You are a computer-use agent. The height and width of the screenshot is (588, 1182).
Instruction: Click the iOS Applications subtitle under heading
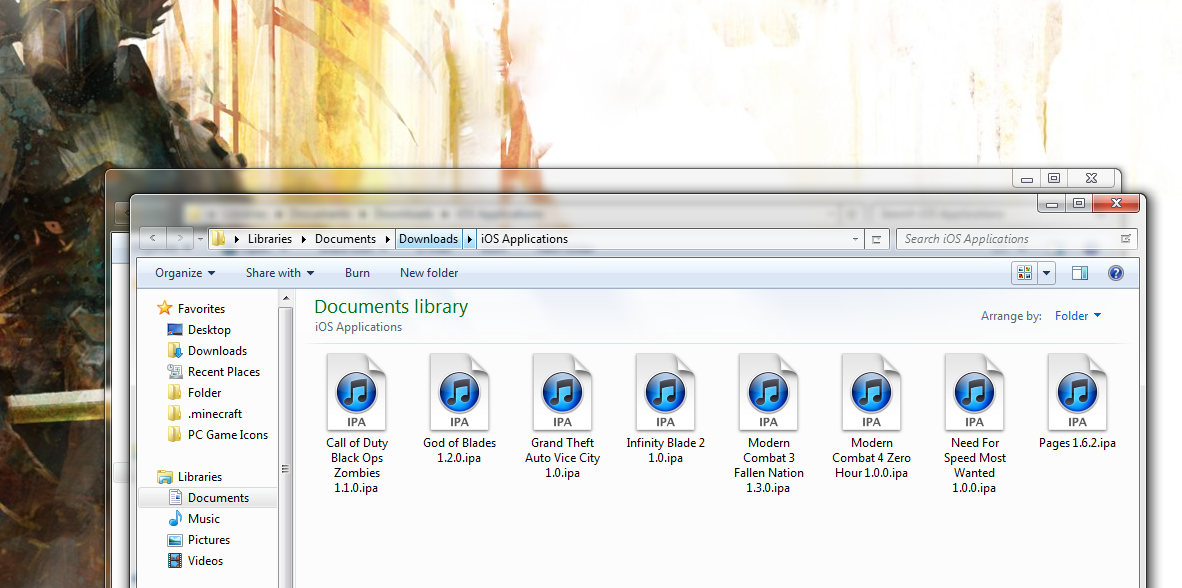(358, 327)
